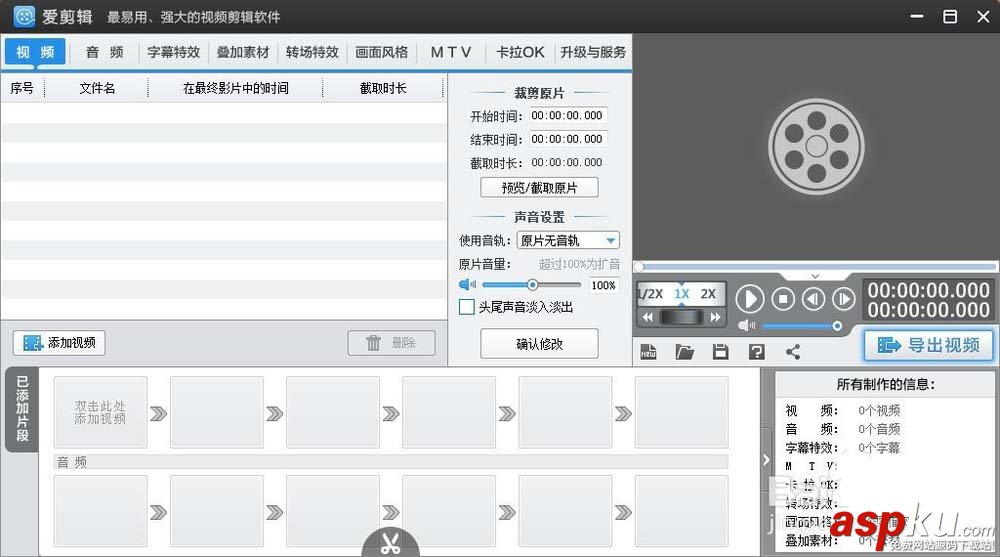Click the 删除 trash button

392,343
